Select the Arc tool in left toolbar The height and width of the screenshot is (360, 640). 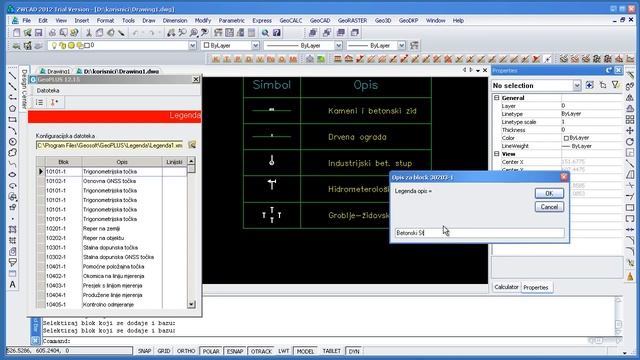click(x=13, y=131)
